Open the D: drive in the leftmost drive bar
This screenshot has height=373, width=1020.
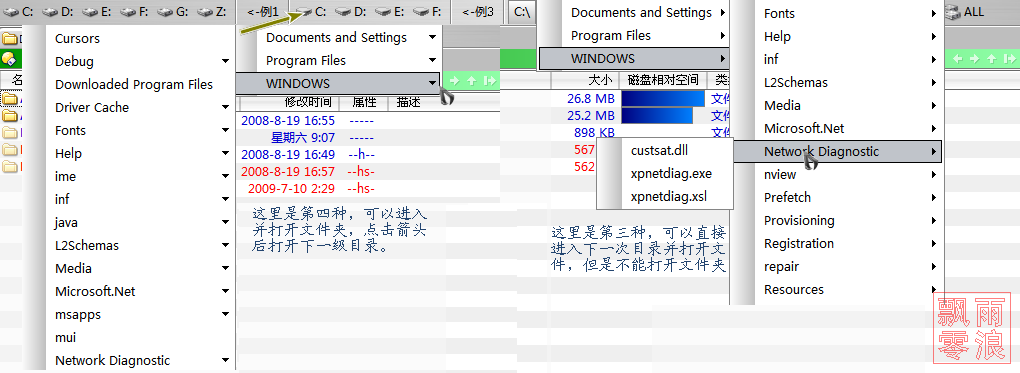click(x=59, y=11)
